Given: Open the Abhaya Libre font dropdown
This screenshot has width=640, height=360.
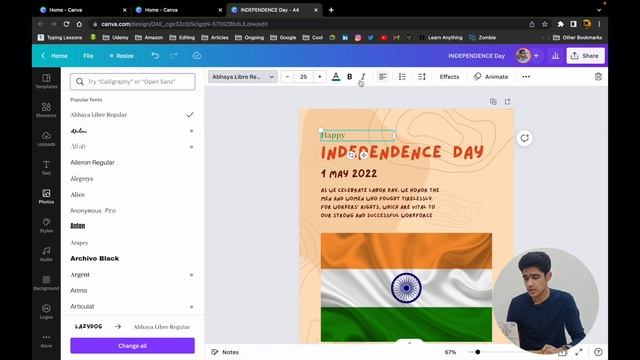Looking at the screenshot, I should [x=242, y=77].
